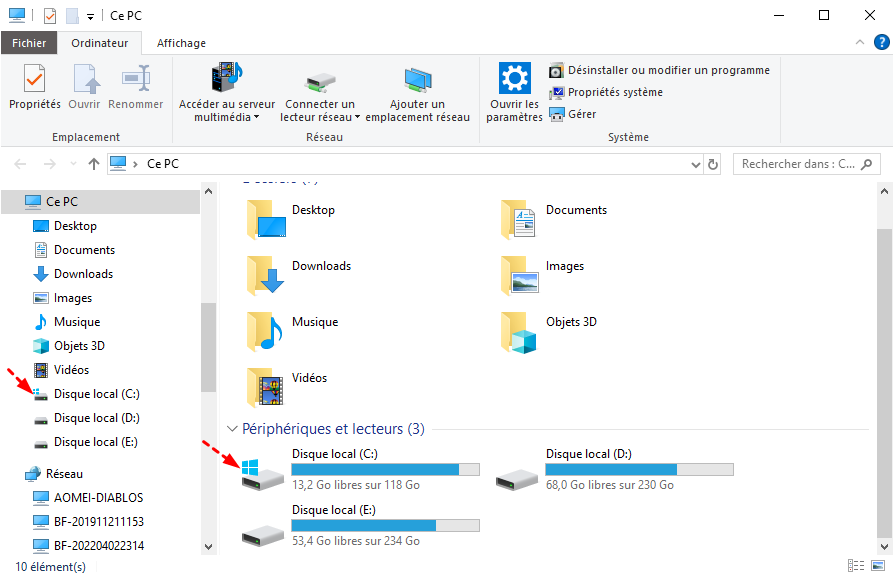Open Ouvrir les paramètres gear icon
The height and width of the screenshot is (579, 894).
(x=514, y=79)
